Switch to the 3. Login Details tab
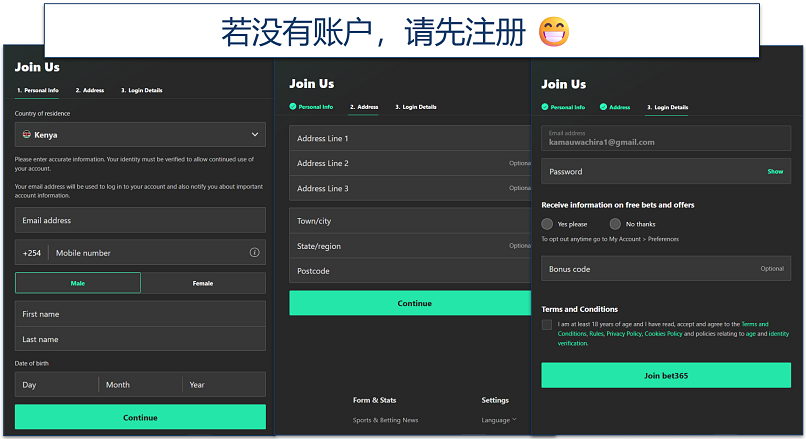 pyautogui.click(x=141, y=91)
